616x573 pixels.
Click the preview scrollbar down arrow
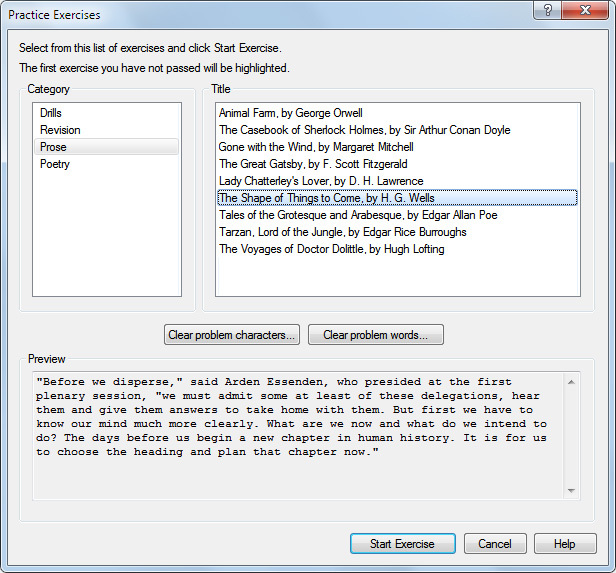(572, 491)
